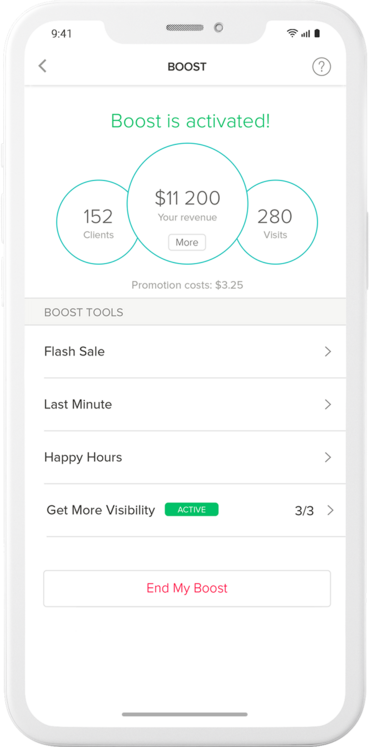Open the Happy Hours chevron arrow

click(328, 457)
